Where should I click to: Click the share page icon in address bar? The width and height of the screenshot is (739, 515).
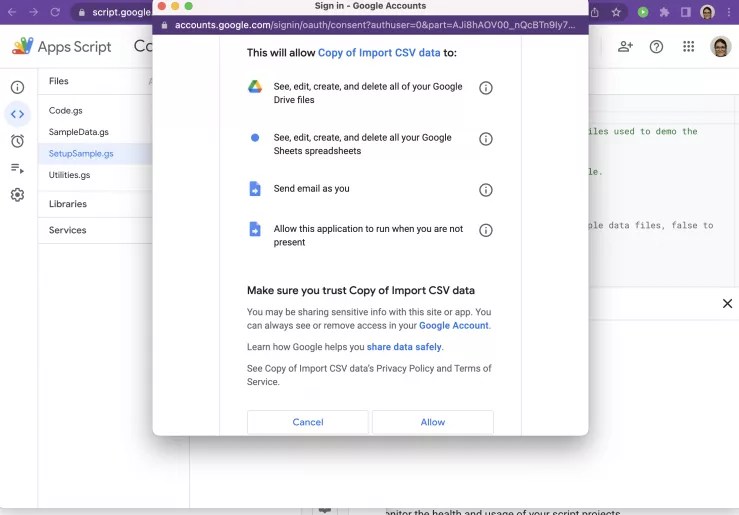click(x=595, y=12)
